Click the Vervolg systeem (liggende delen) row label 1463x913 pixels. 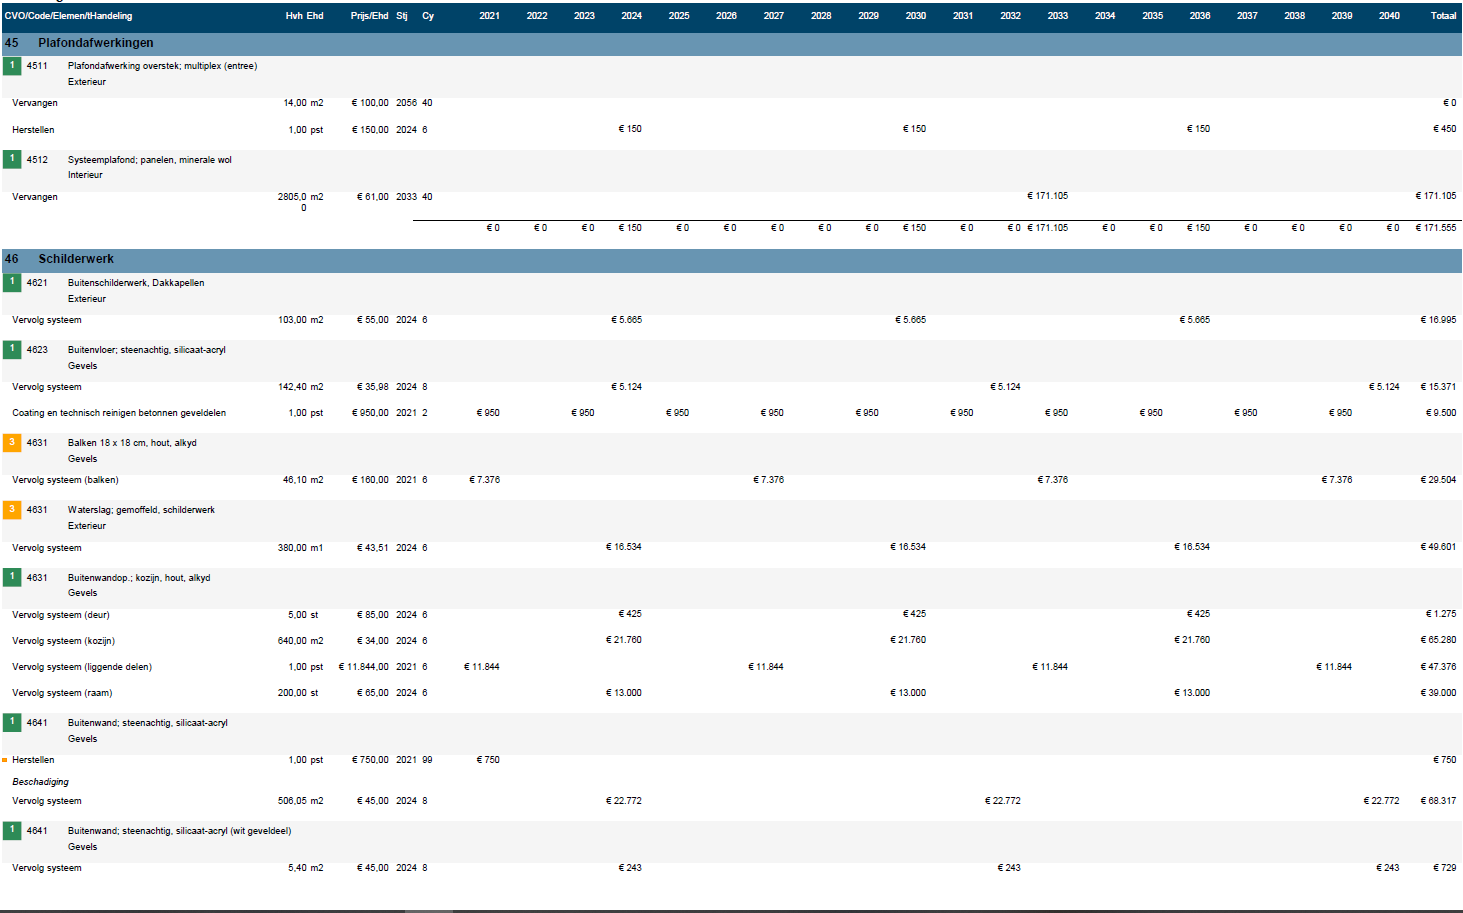[x=82, y=667]
